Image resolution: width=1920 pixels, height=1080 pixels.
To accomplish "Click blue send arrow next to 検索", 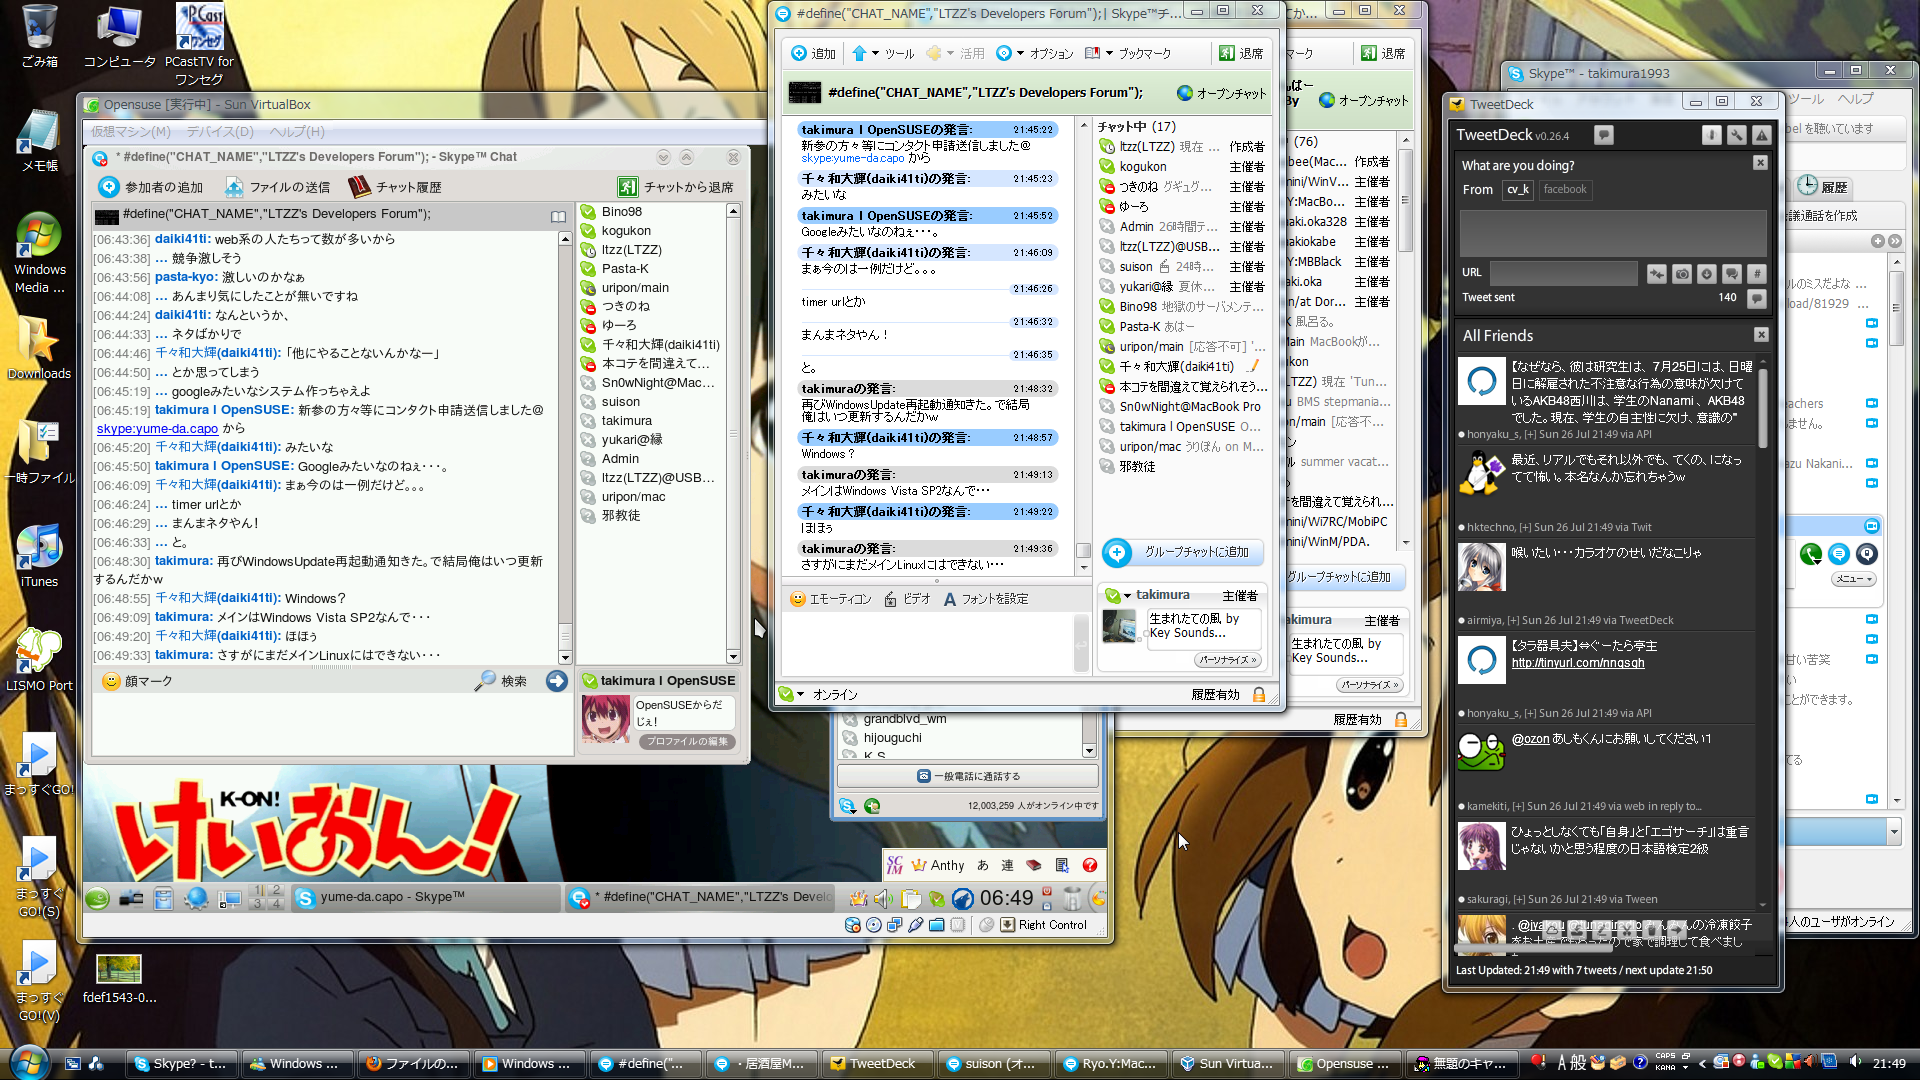I will [x=557, y=681].
